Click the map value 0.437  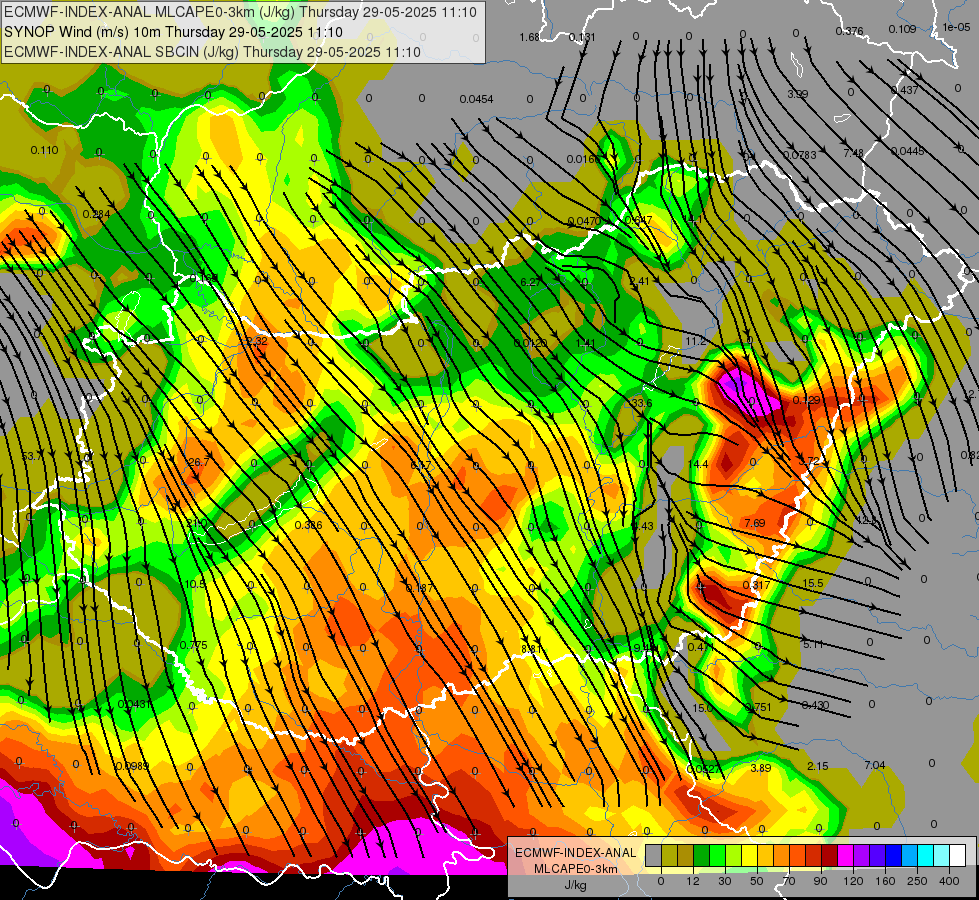(904, 90)
